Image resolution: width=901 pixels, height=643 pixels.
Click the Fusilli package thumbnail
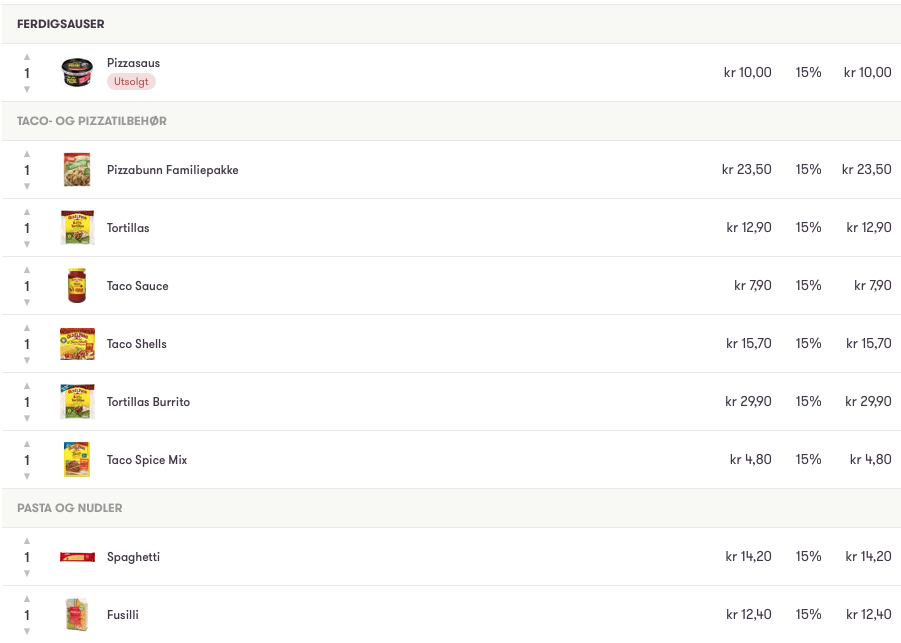77,615
